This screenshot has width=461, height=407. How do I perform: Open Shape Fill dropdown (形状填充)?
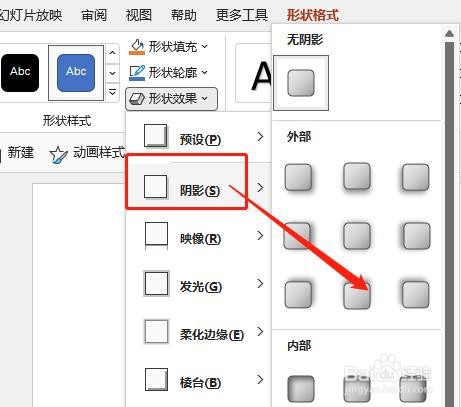tap(168, 47)
